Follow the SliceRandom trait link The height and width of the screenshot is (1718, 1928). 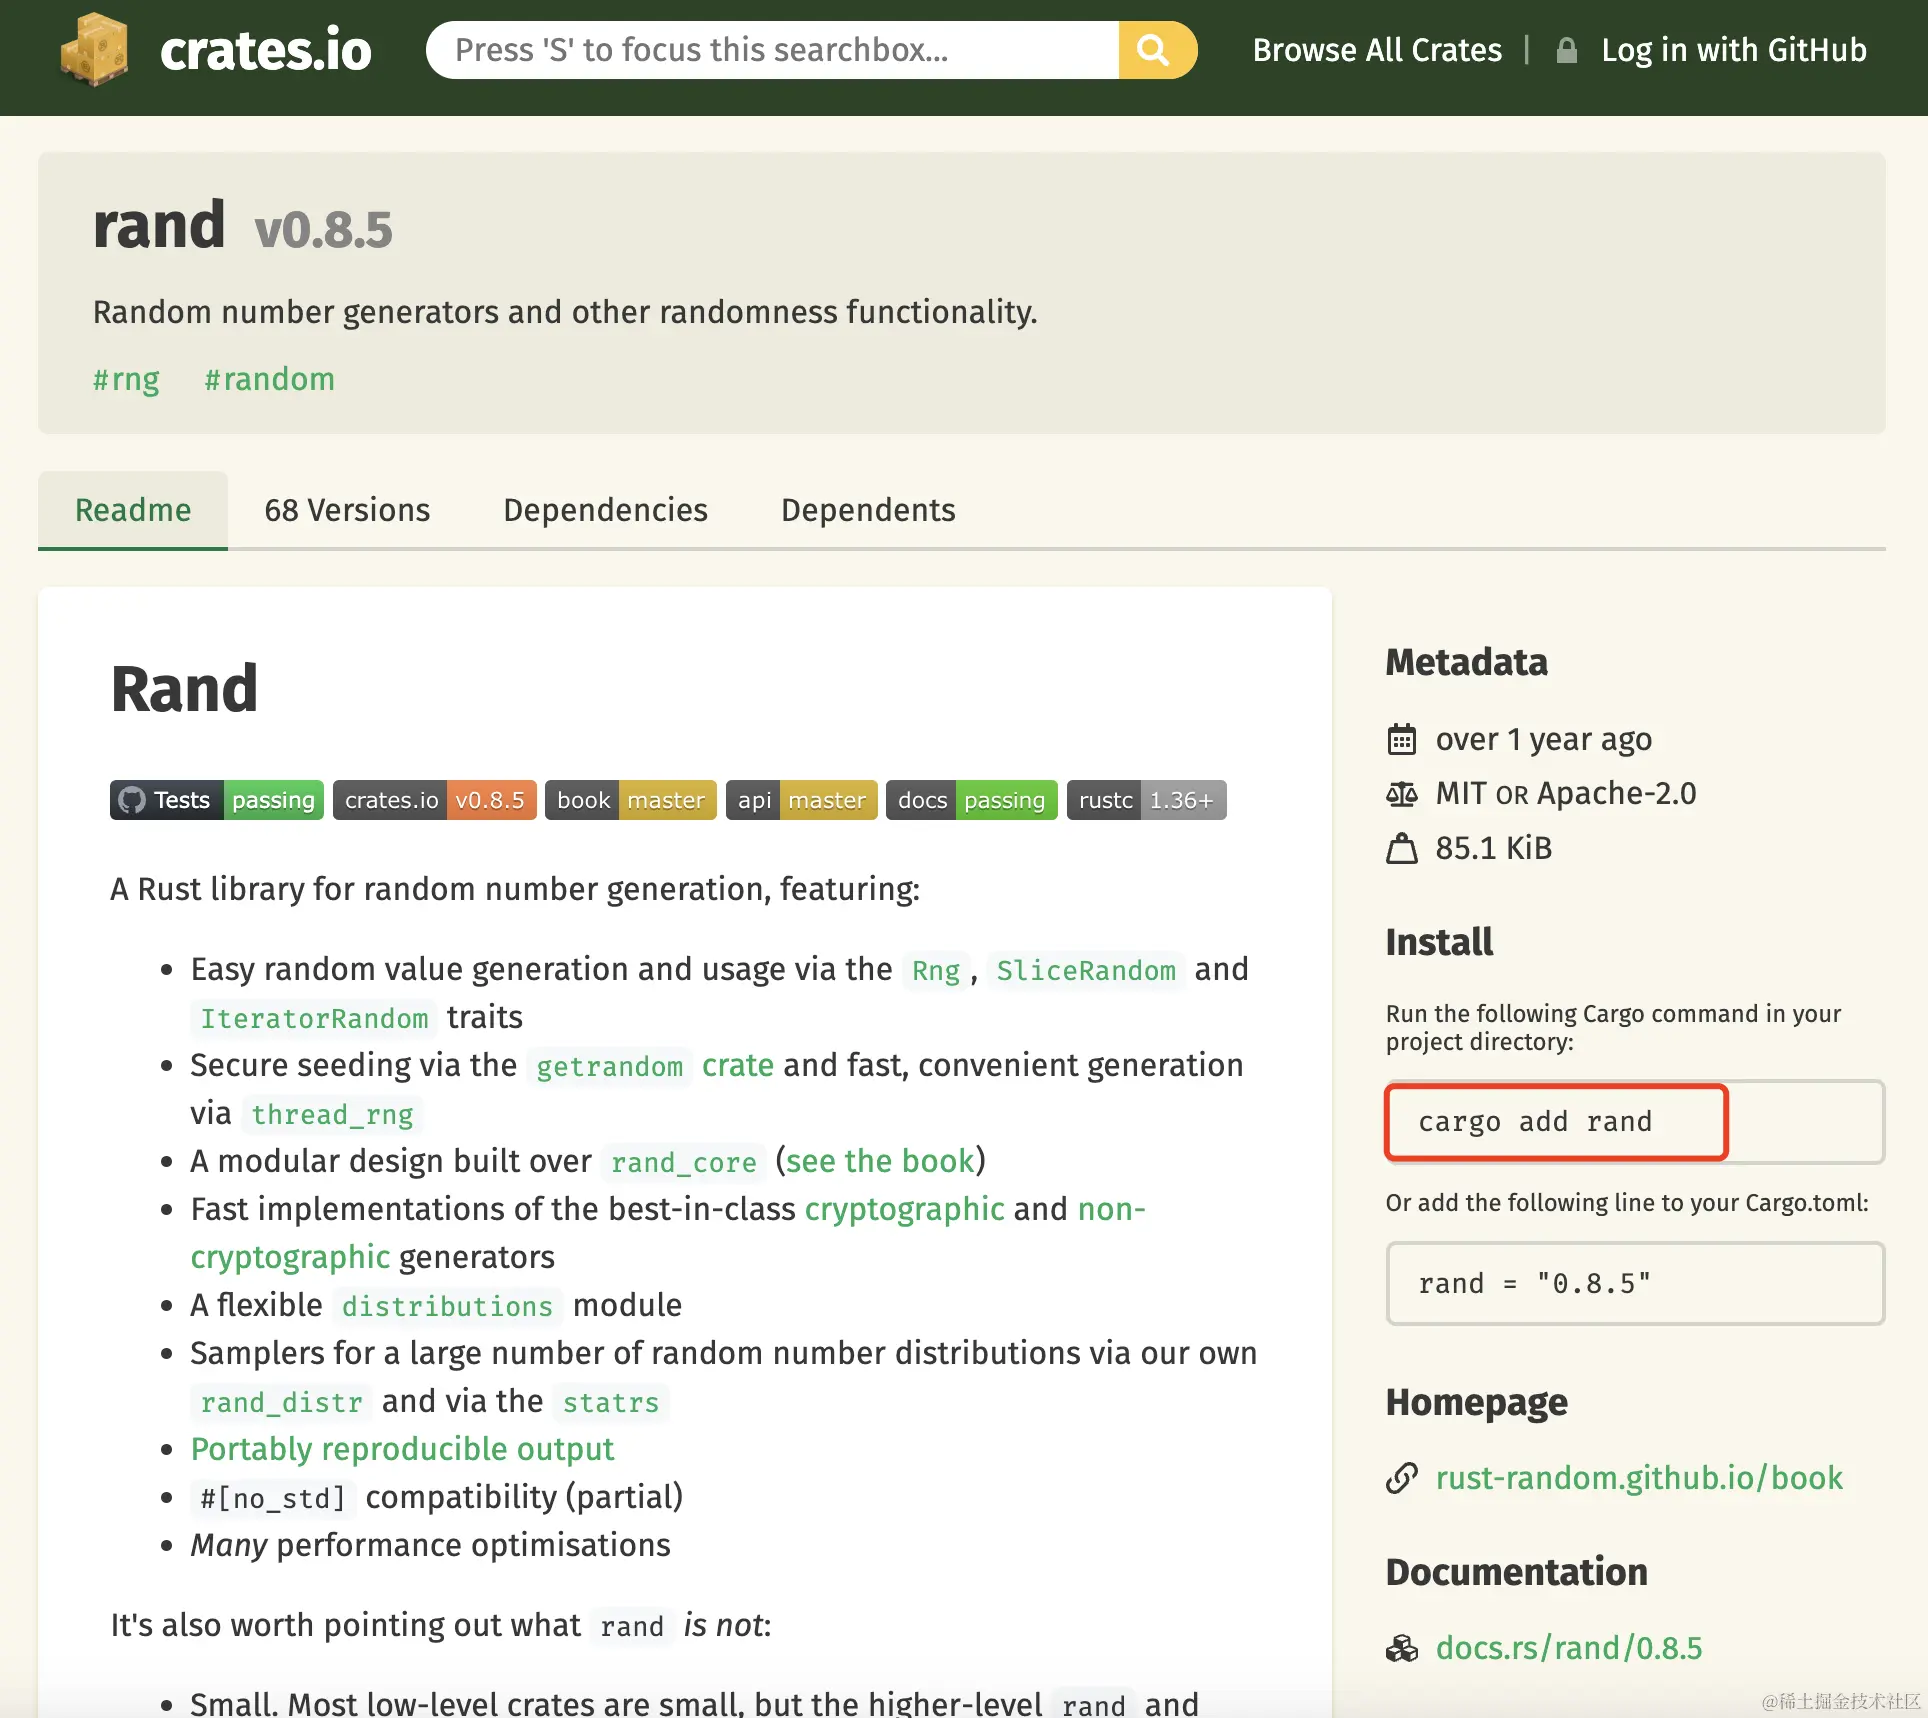1086,970
